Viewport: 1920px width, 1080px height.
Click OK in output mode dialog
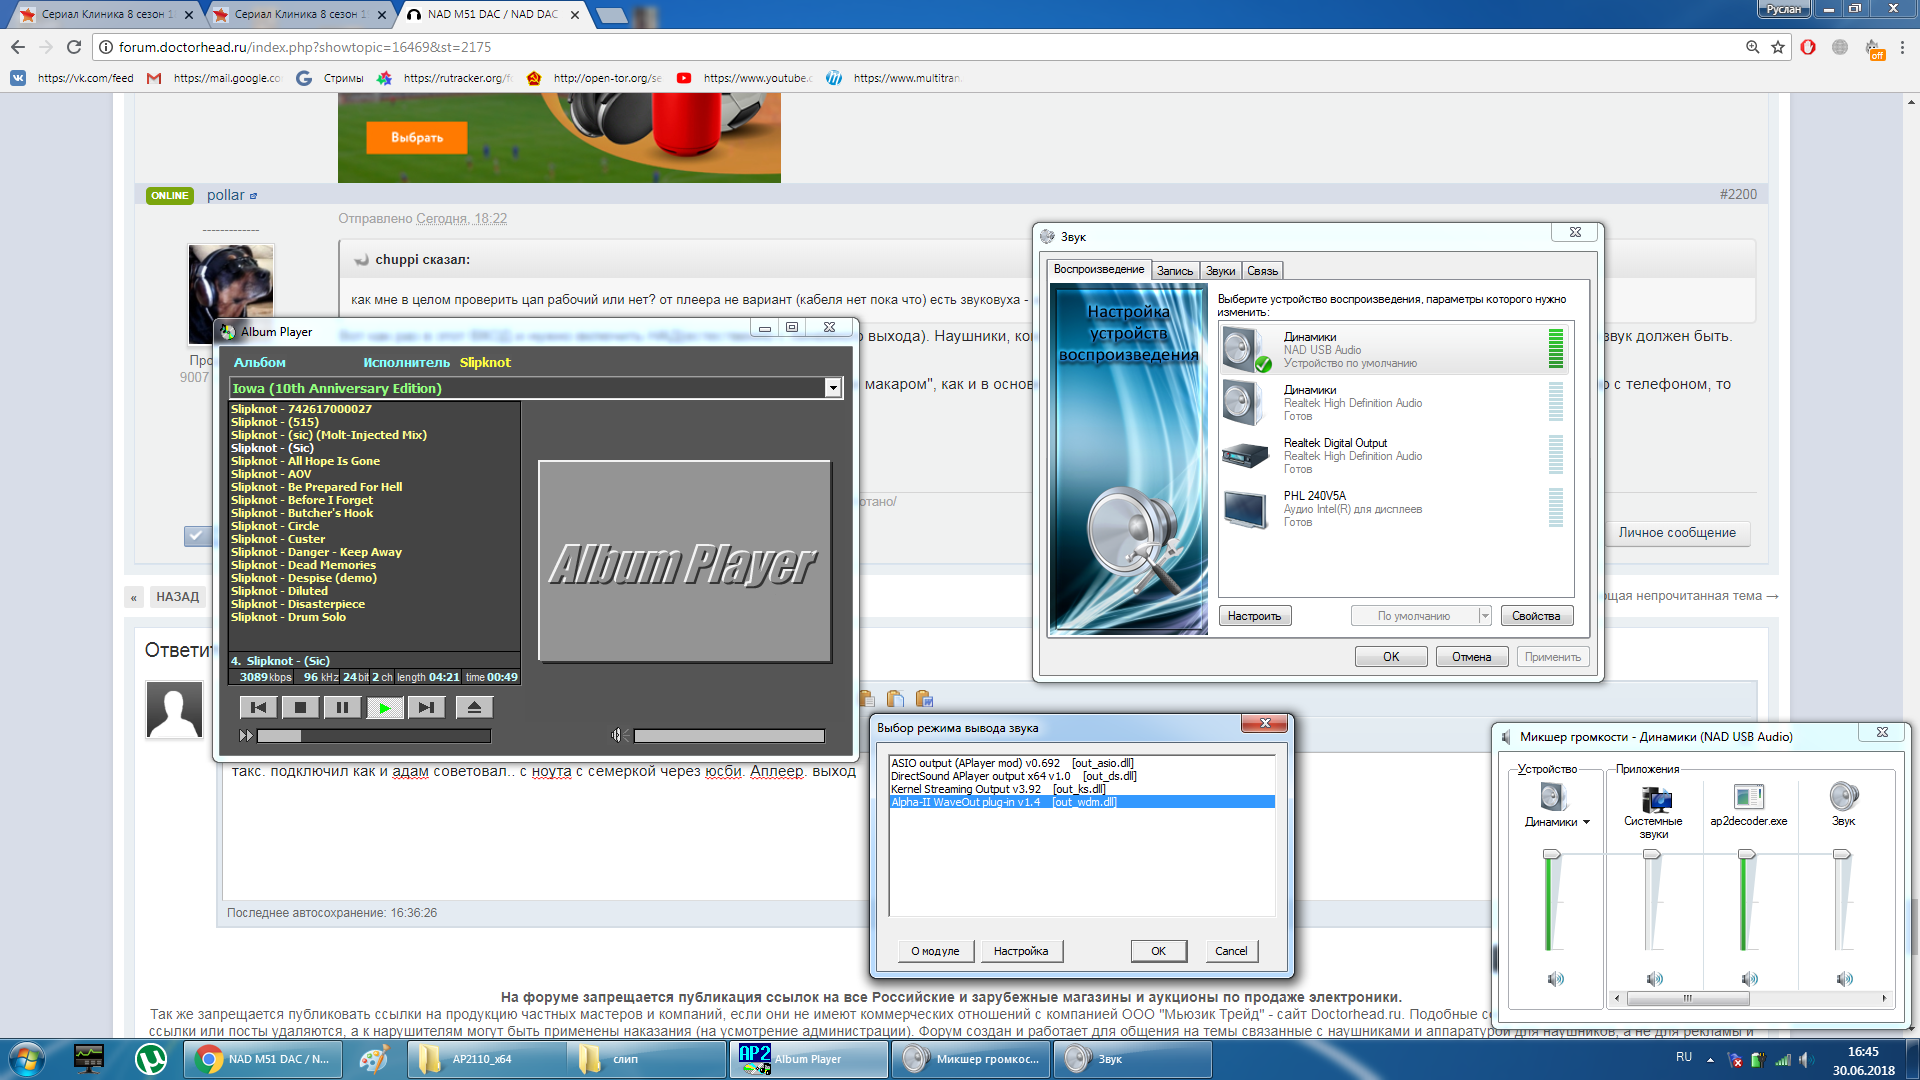pos(1158,951)
